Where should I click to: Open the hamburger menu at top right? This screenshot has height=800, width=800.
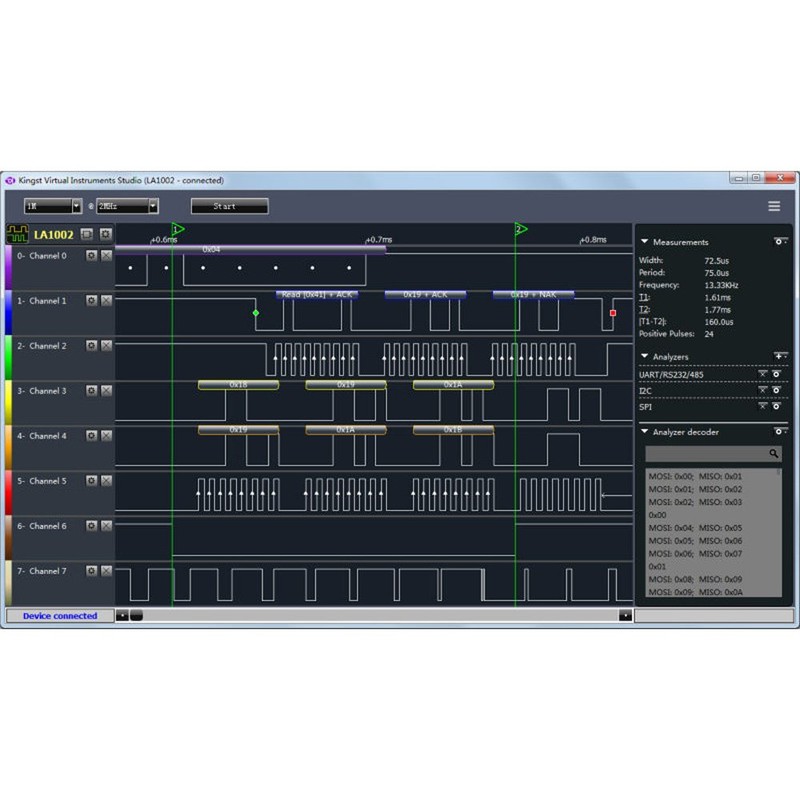(773, 206)
